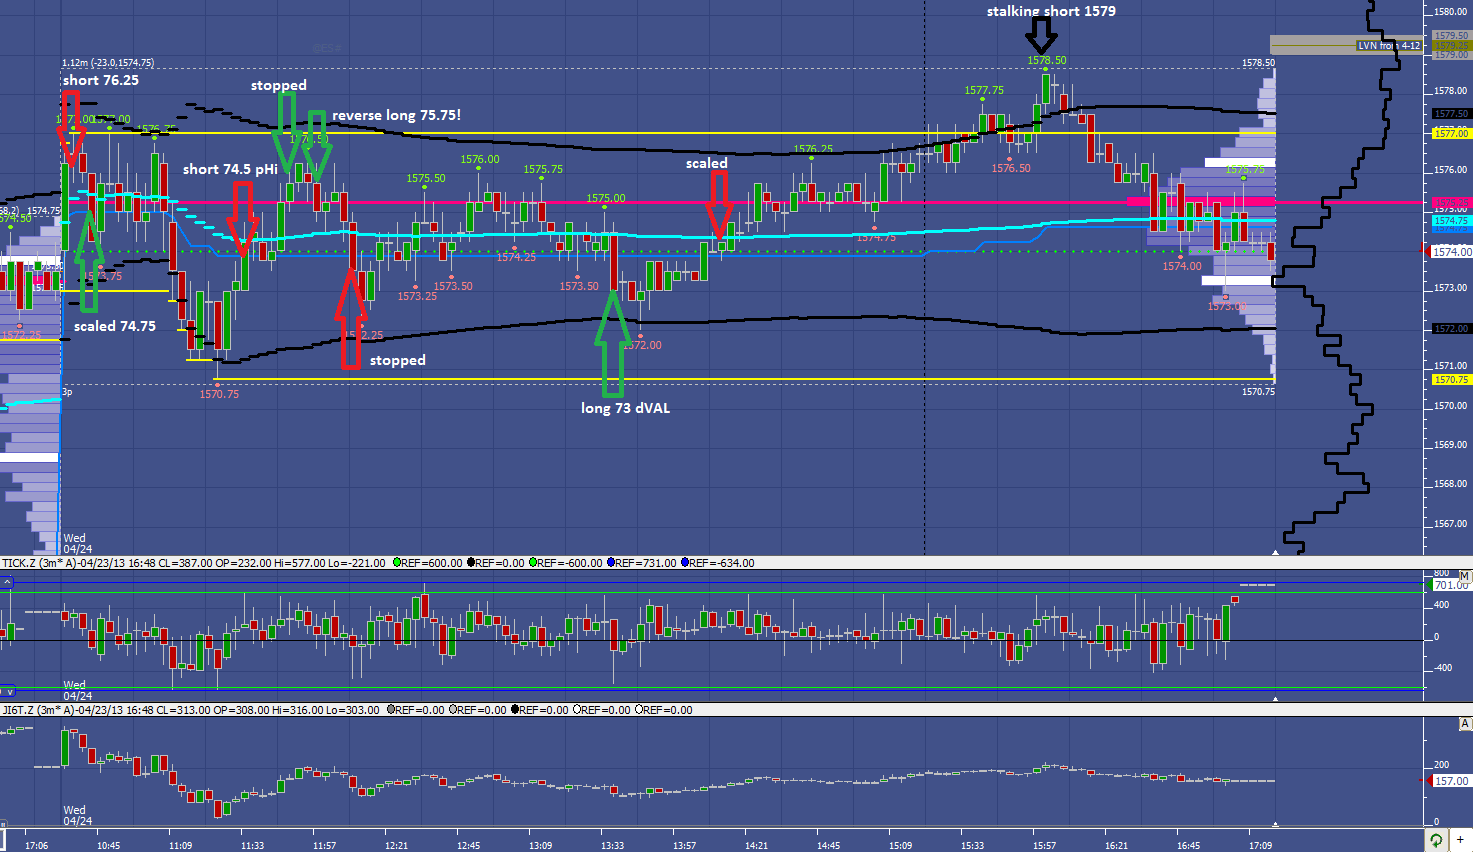The image size is (1473, 852).
Task: Click the 17:09 time axis label
Action: coord(1260,846)
